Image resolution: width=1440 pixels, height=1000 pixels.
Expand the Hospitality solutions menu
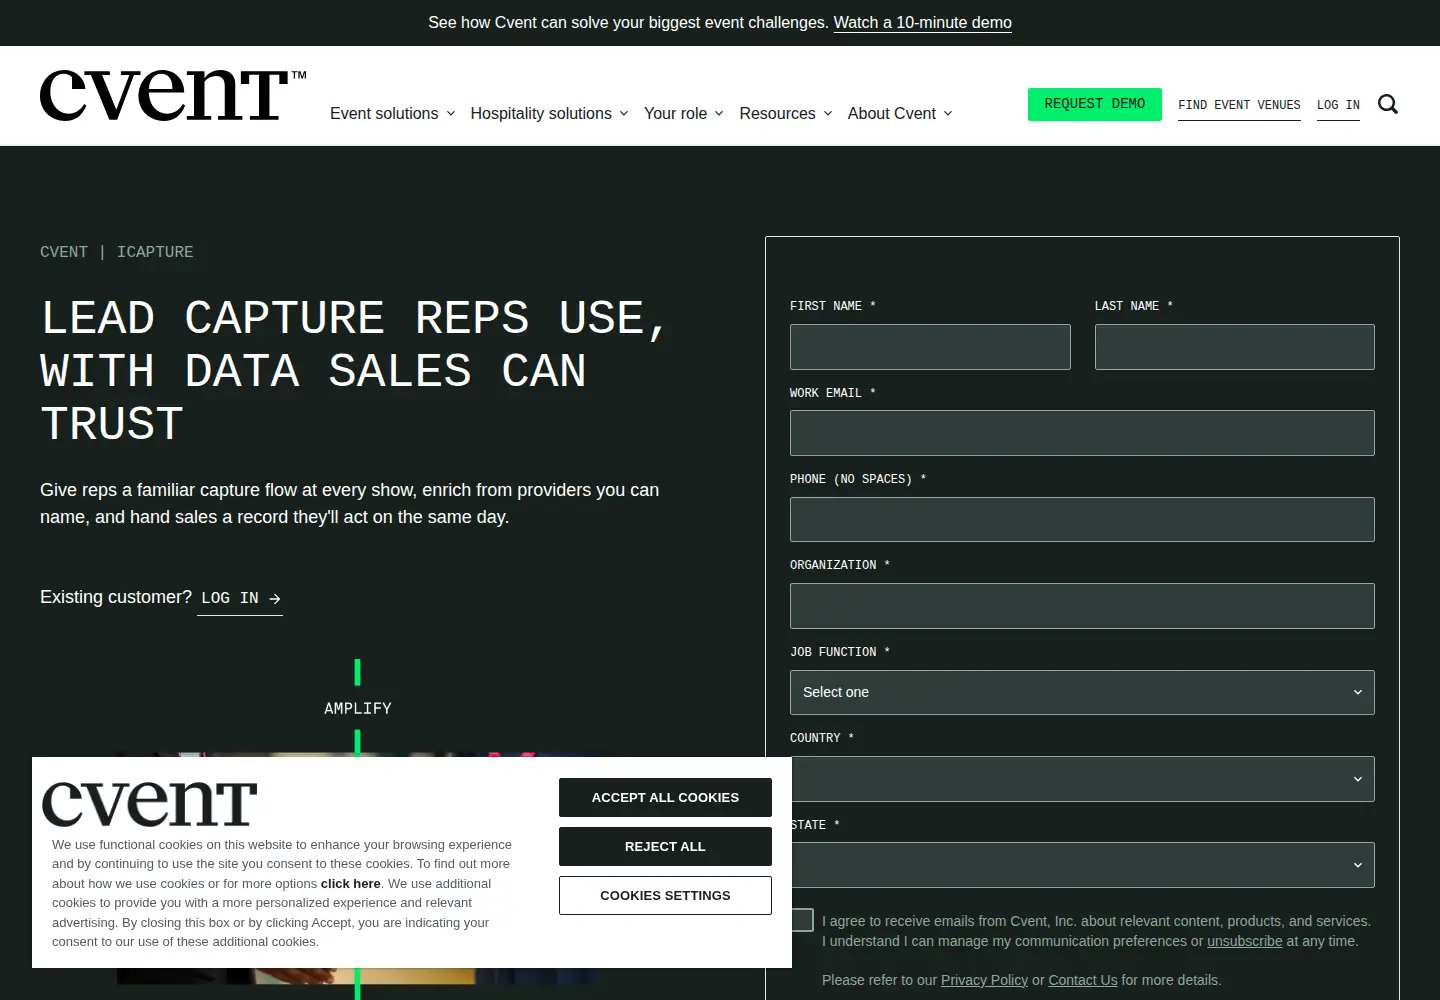pos(549,113)
